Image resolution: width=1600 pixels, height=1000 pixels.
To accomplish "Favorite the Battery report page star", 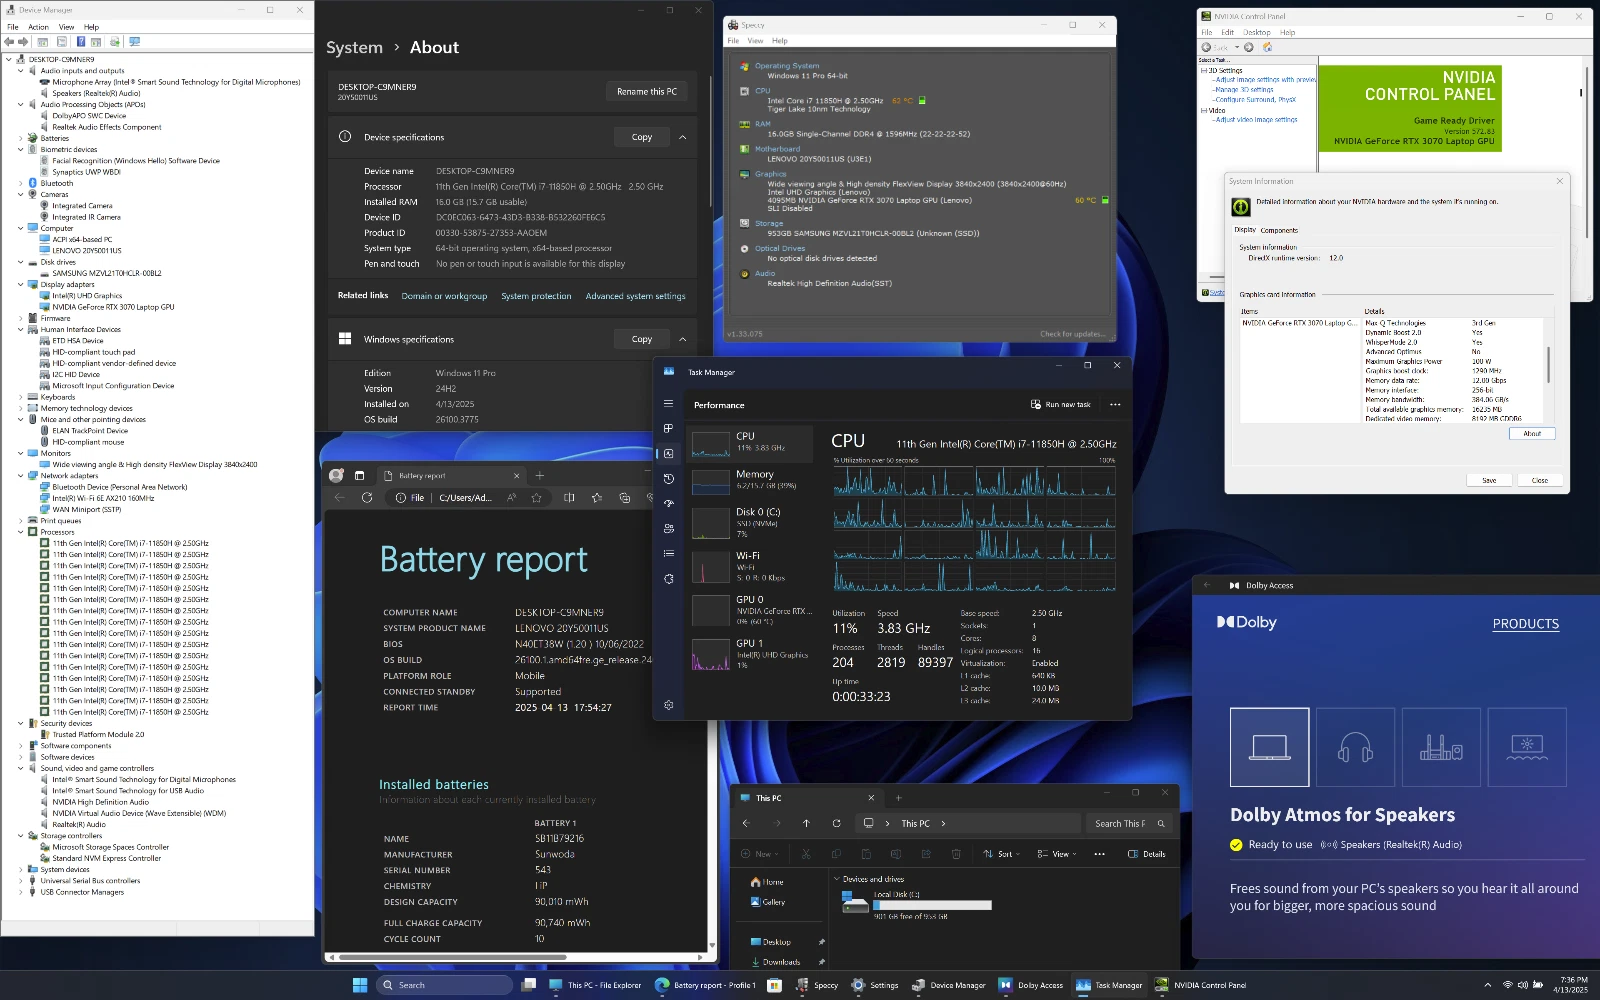I will point(537,498).
